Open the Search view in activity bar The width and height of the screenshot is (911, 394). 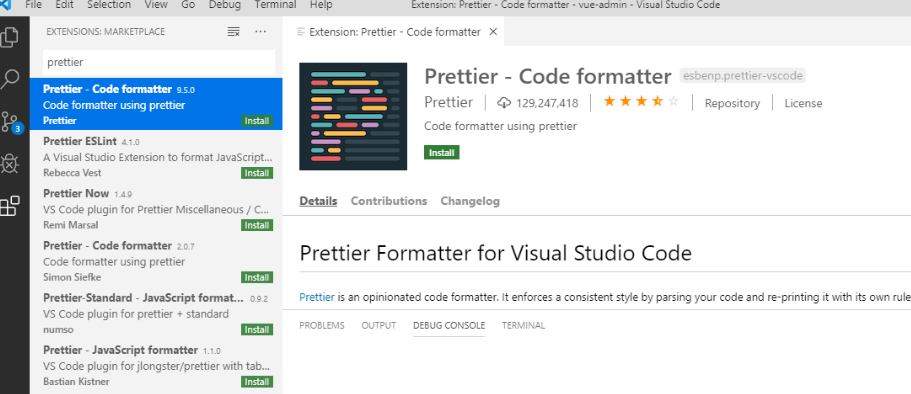[9, 79]
